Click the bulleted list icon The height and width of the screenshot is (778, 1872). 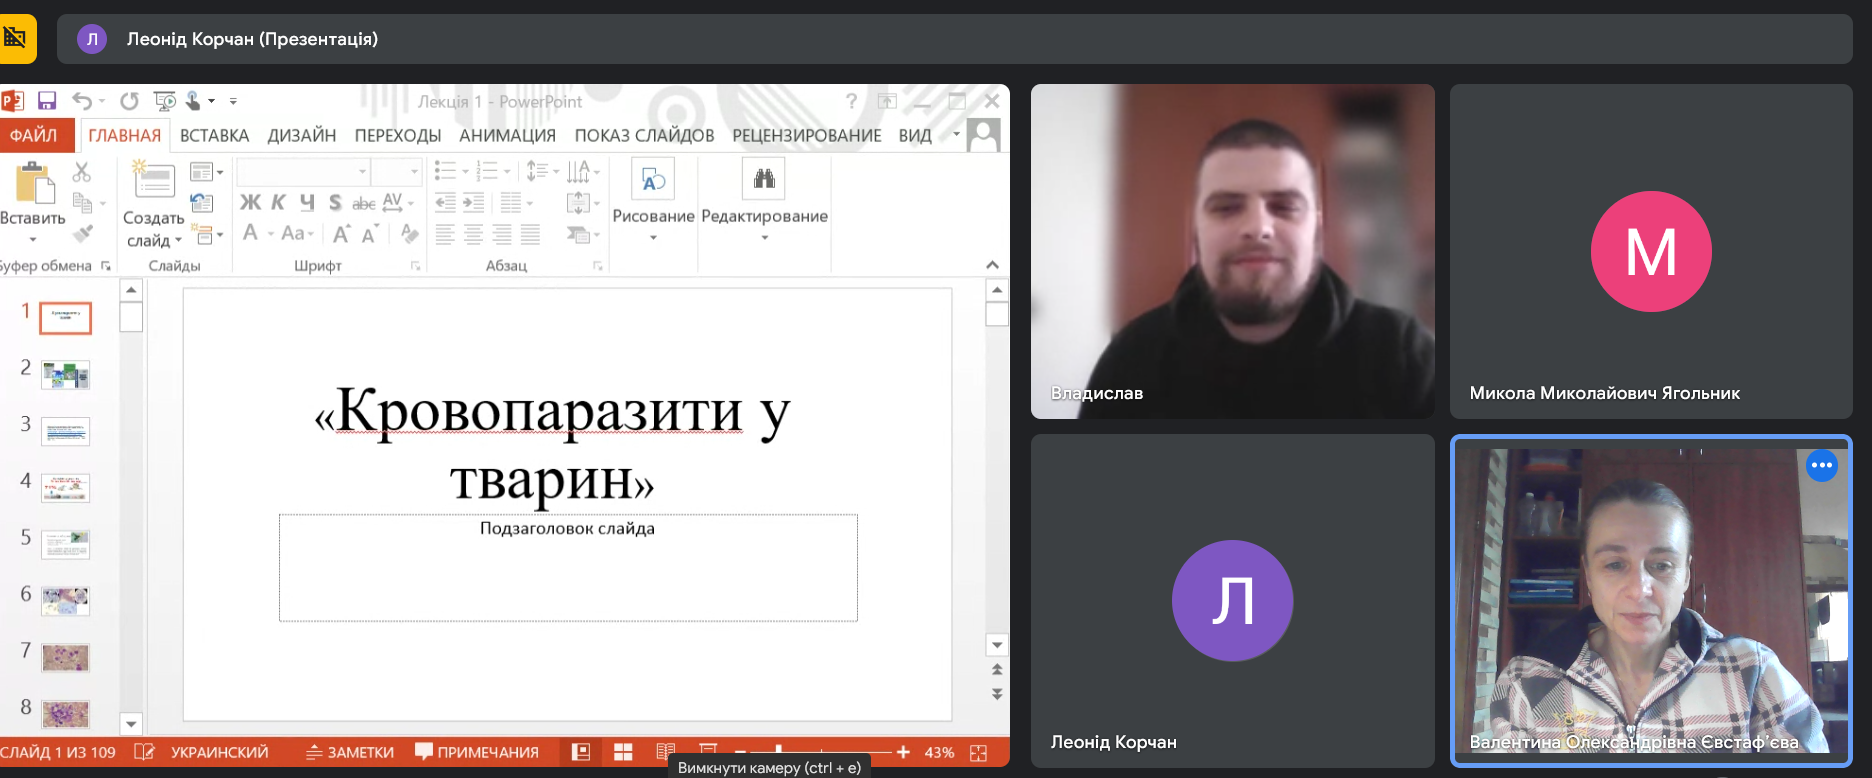click(x=446, y=172)
